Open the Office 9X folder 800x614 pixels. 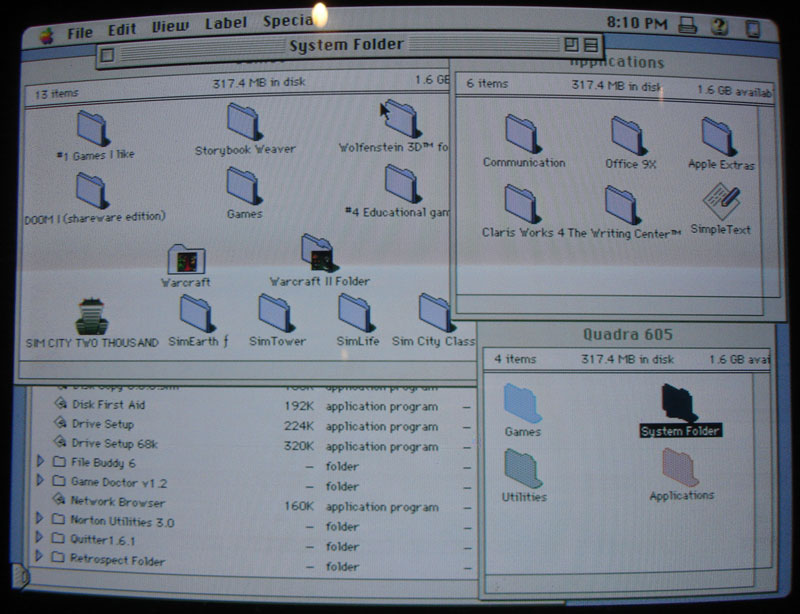pyautogui.click(x=629, y=136)
